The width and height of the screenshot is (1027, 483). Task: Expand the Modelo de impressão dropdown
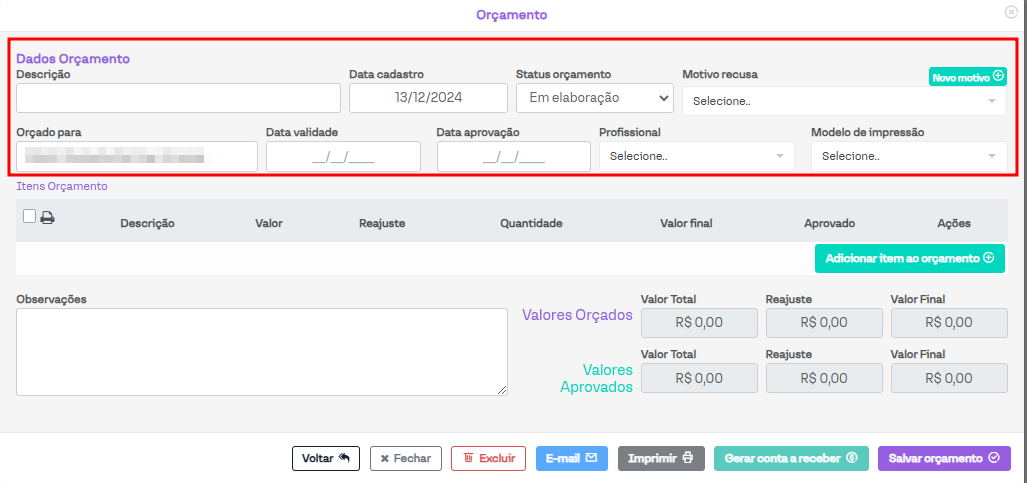click(x=908, y=156)
